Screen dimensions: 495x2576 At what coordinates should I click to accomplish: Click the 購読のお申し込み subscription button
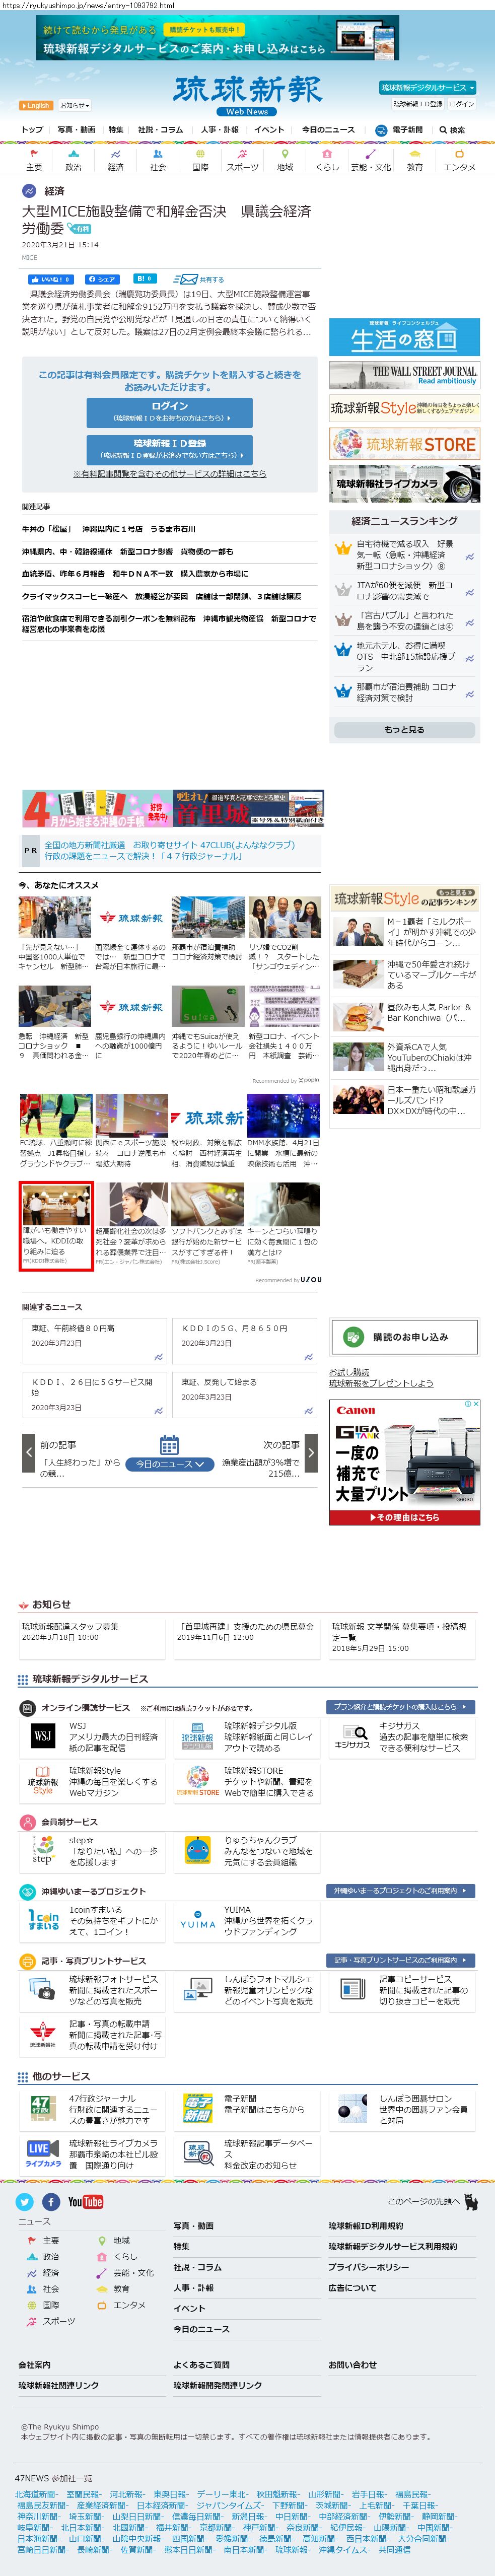coord(404,1337)
